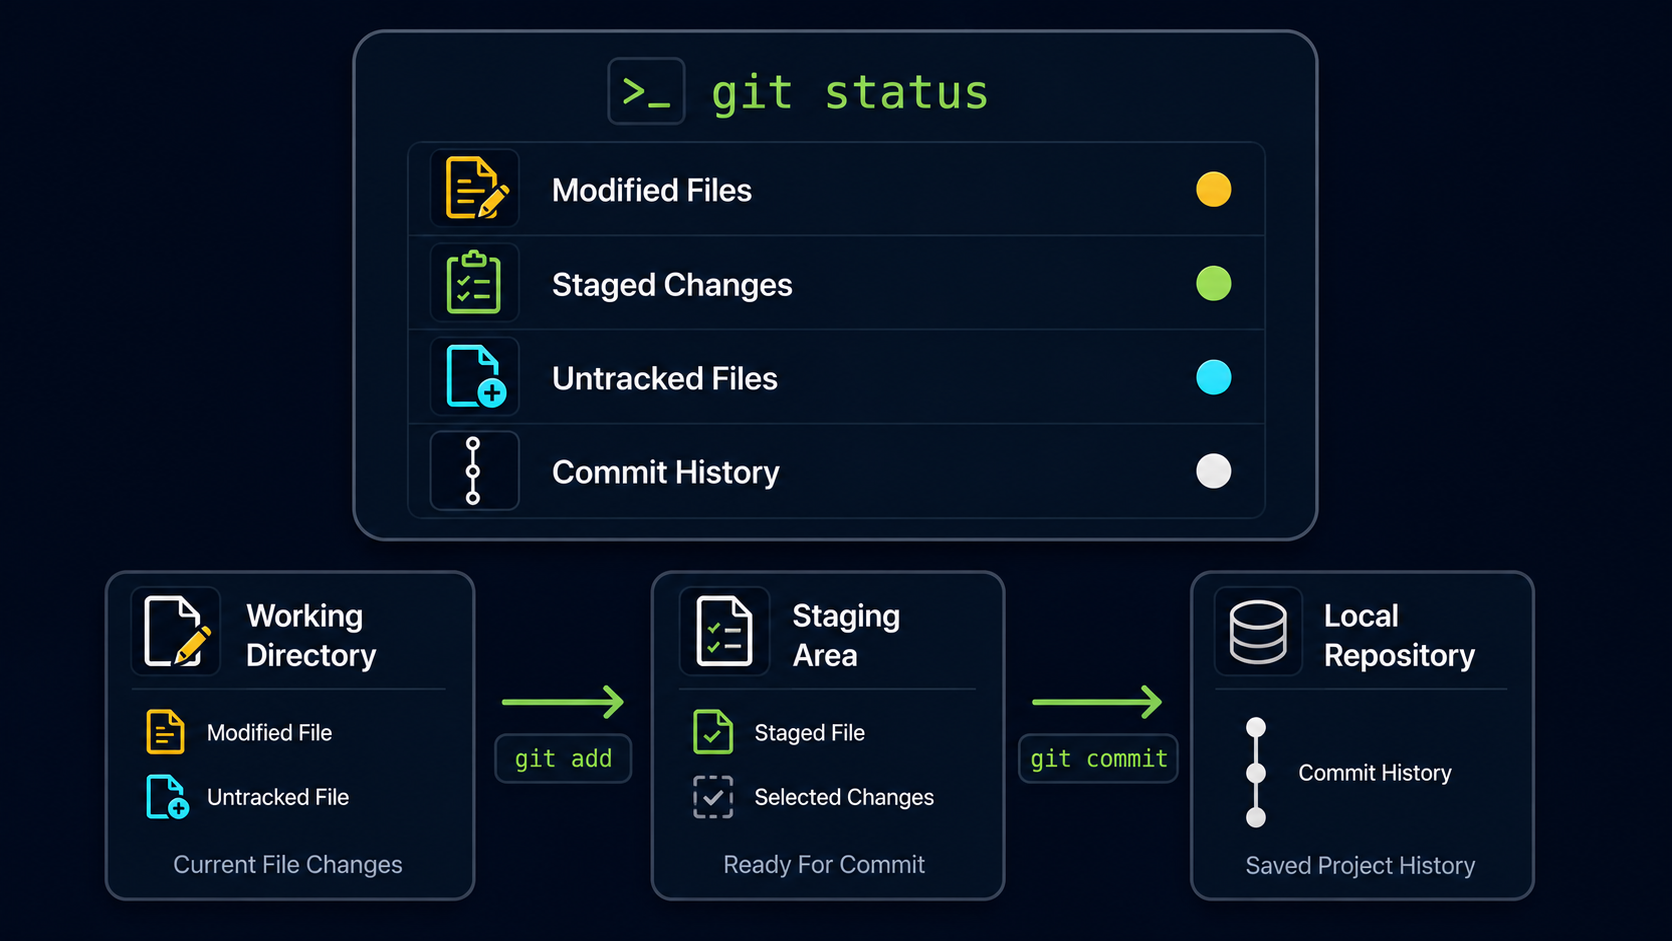Select the Untracked Files row label
Viewport: 1672px width, 941px height.
coord(665,379)
